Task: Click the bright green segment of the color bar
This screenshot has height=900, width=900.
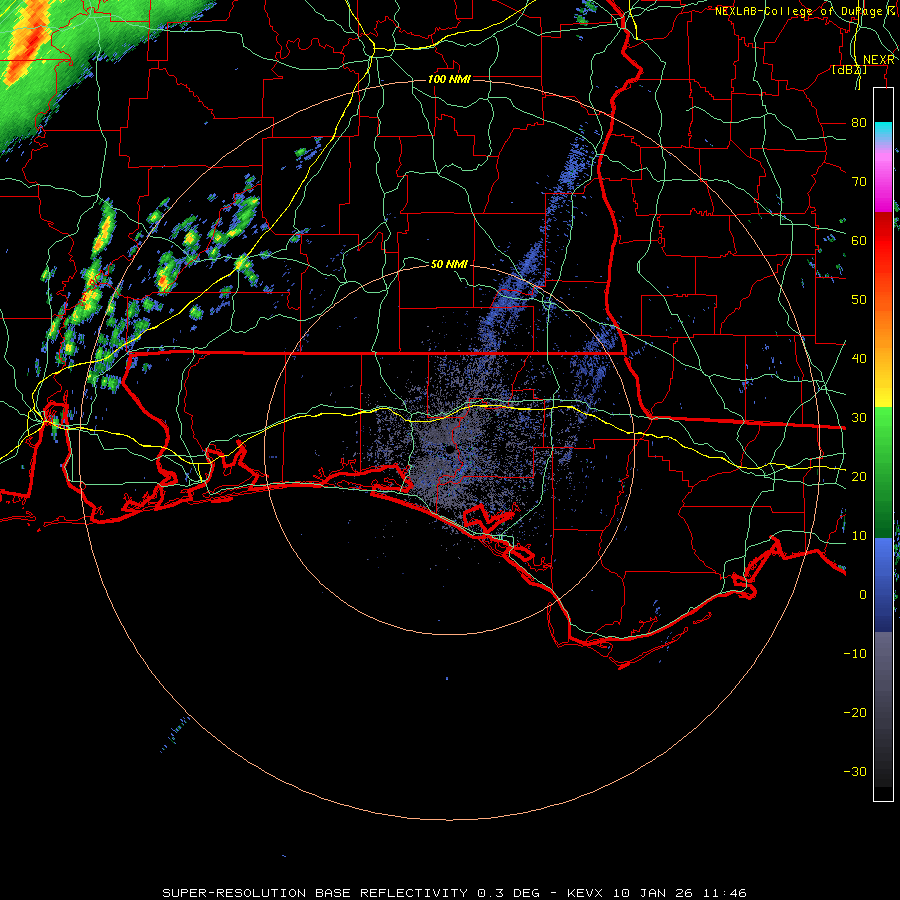Action: (x=883, y=430)
